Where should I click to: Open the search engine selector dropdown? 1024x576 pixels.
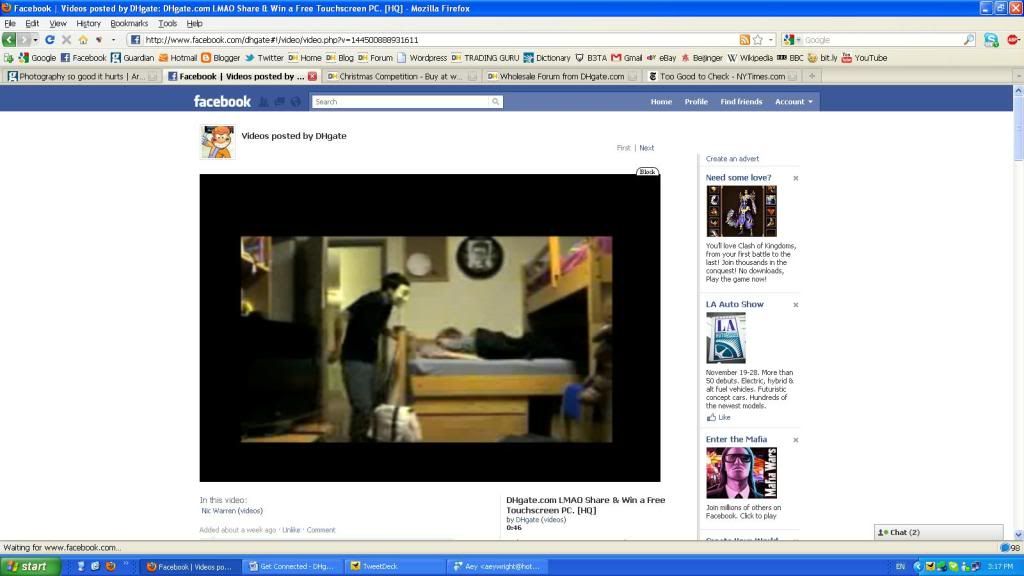[792, 40]
